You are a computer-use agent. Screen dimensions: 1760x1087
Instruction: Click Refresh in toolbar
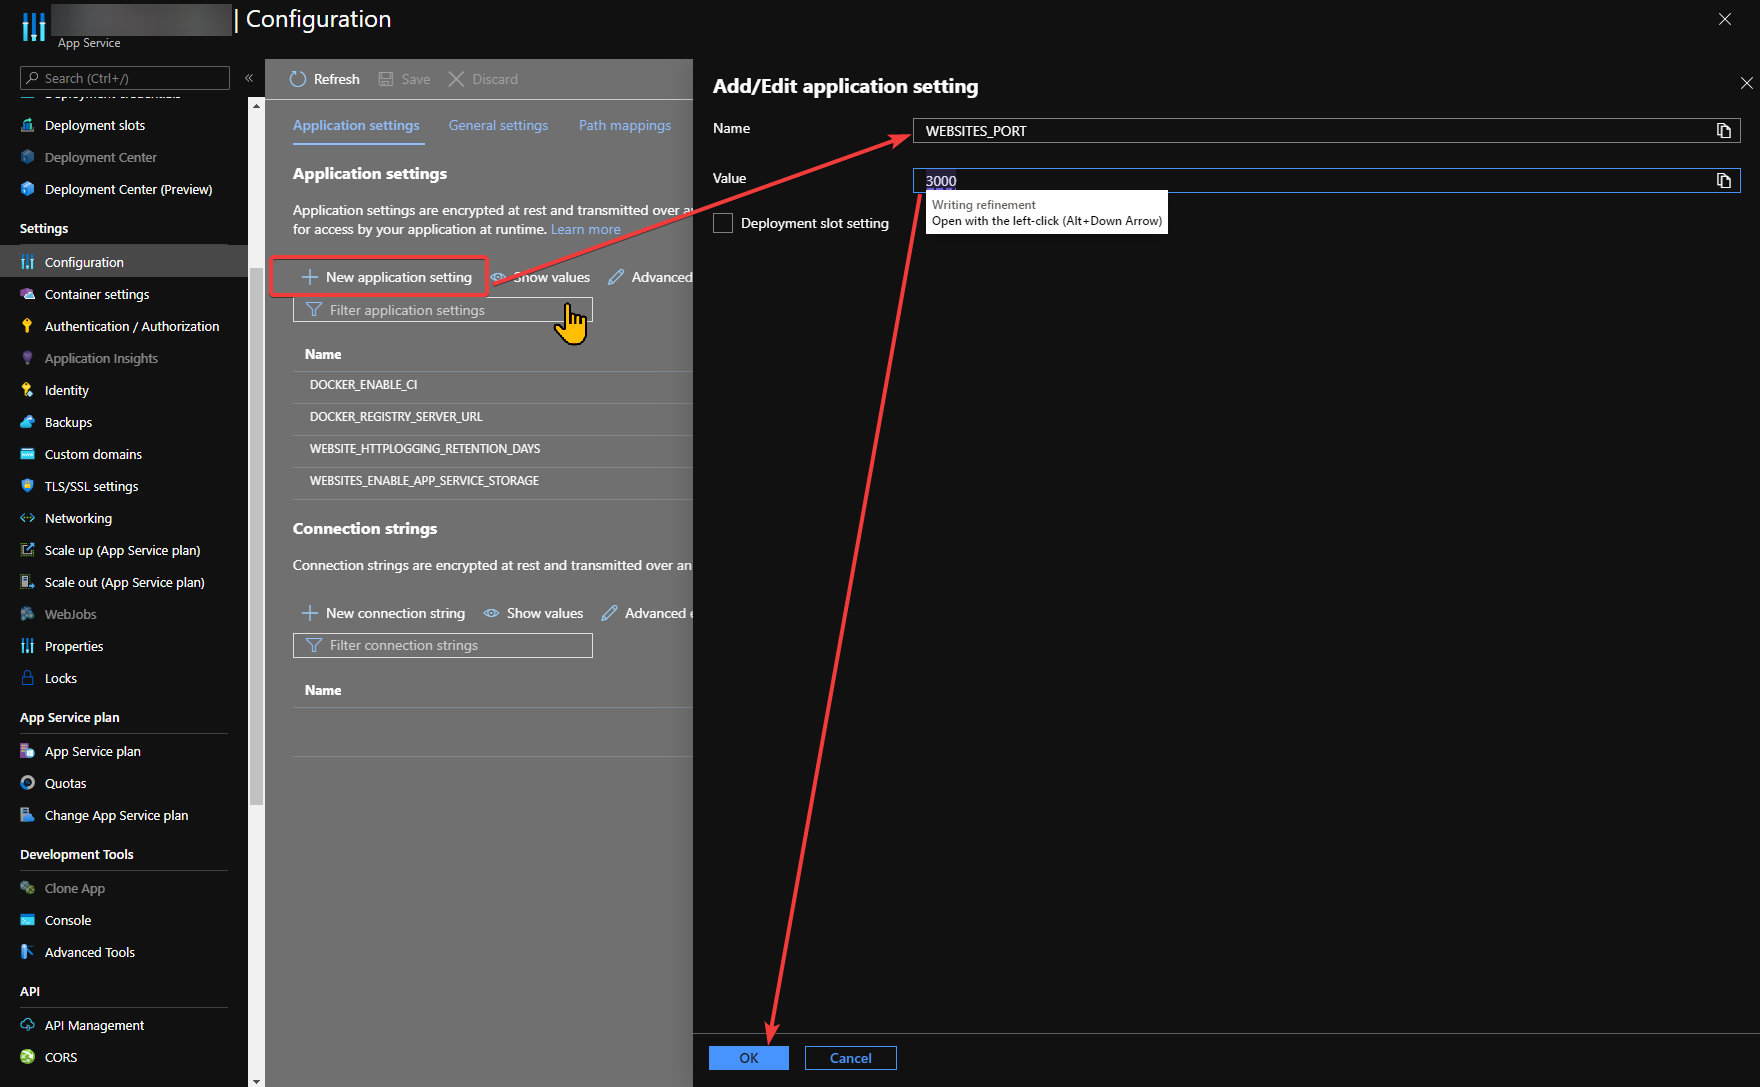(x=325, y=79)
